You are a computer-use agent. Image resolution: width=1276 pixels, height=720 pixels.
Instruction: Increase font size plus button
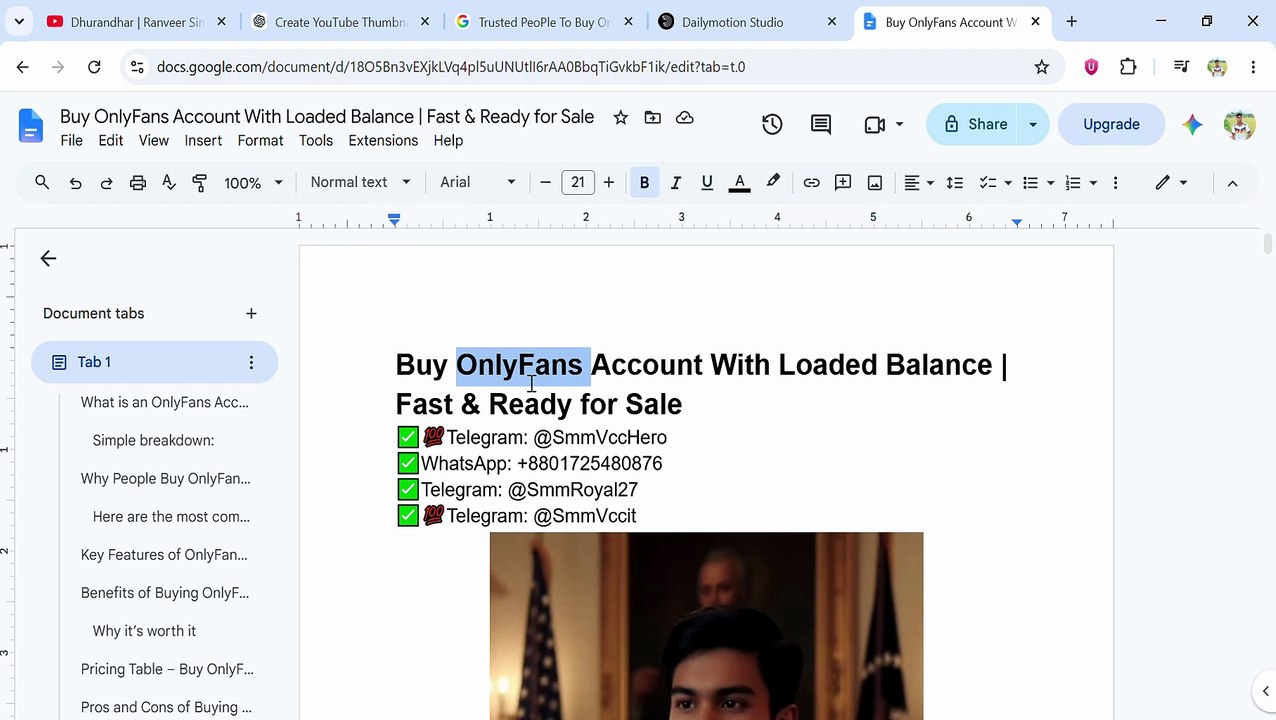(608, 182)
